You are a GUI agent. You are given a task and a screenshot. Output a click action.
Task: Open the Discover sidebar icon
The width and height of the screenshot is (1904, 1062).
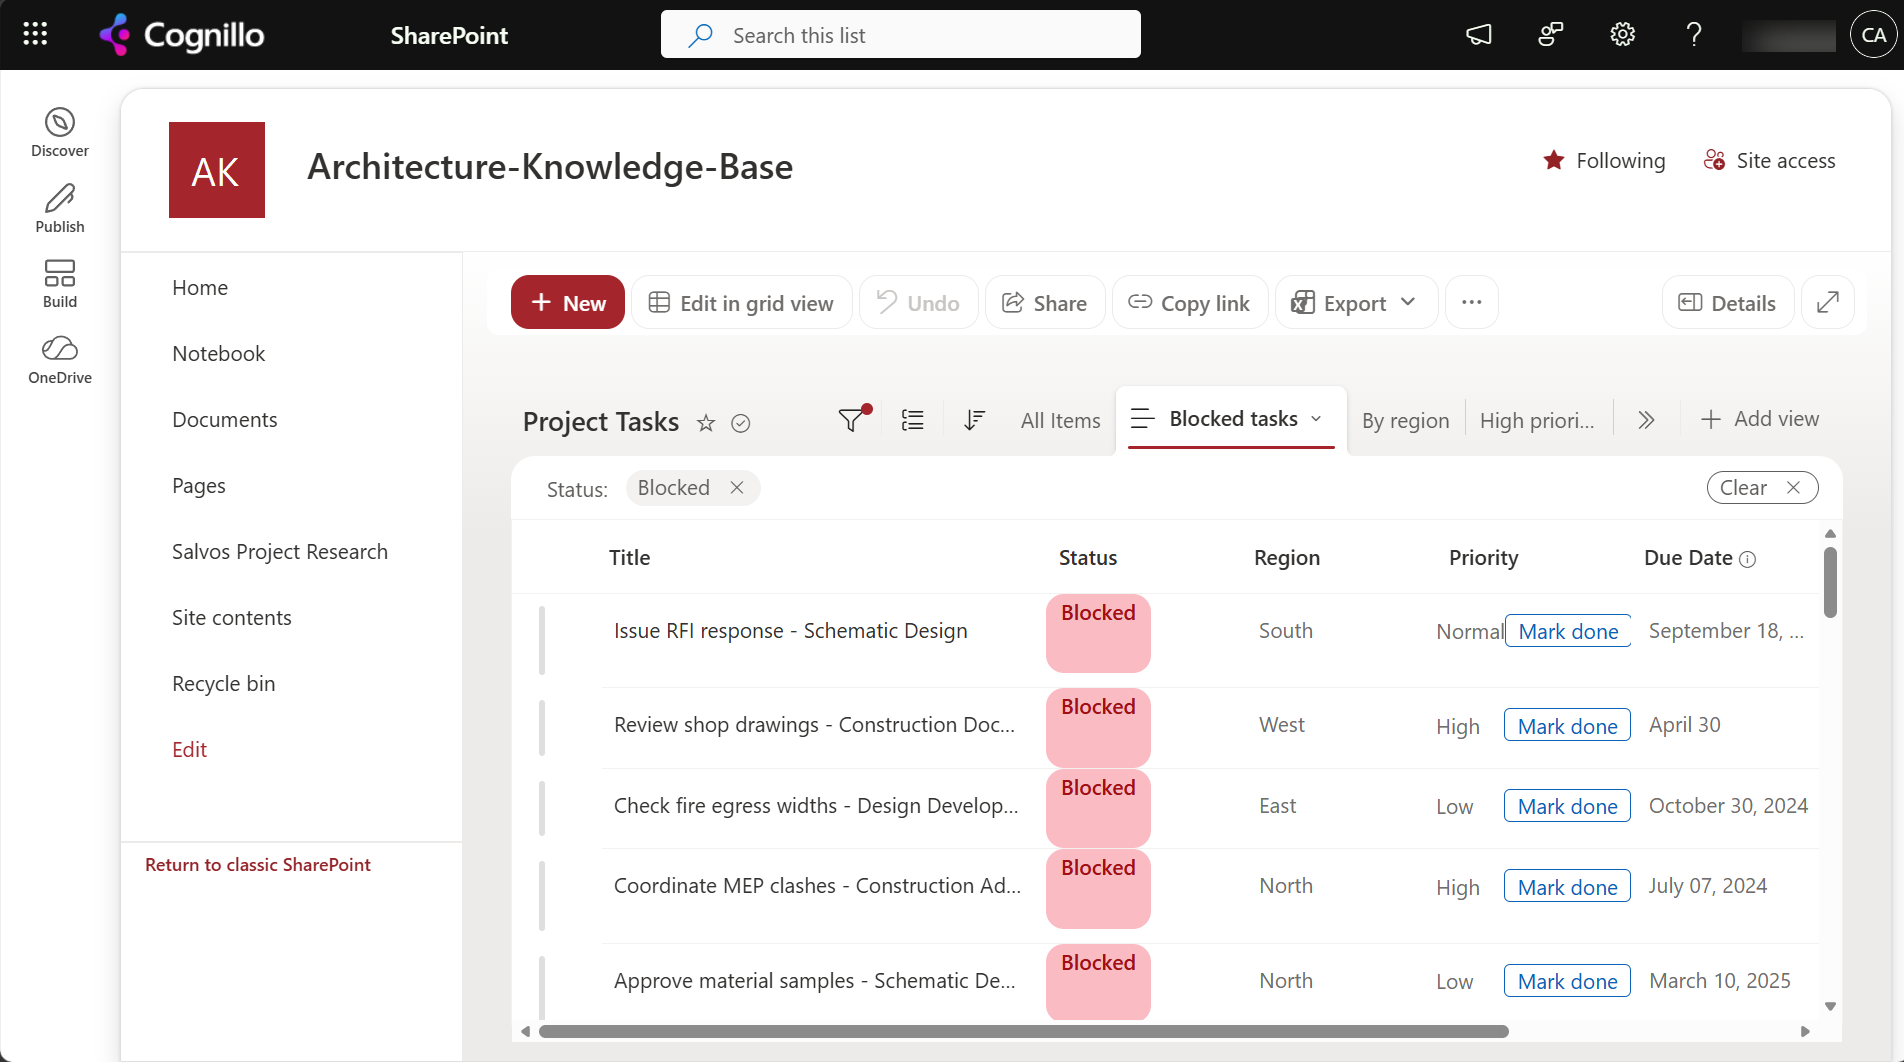(60, 133)
